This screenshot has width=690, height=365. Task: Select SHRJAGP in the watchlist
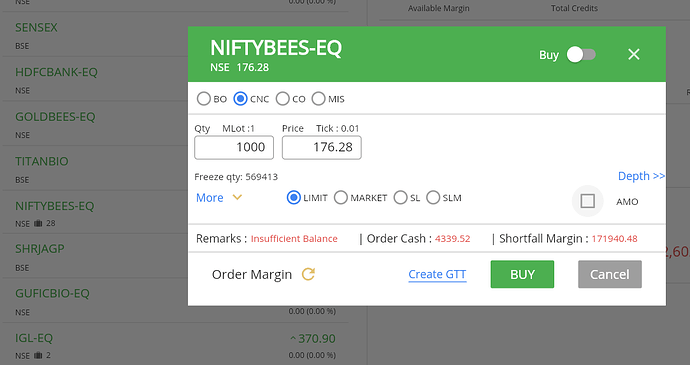[40, 249]
